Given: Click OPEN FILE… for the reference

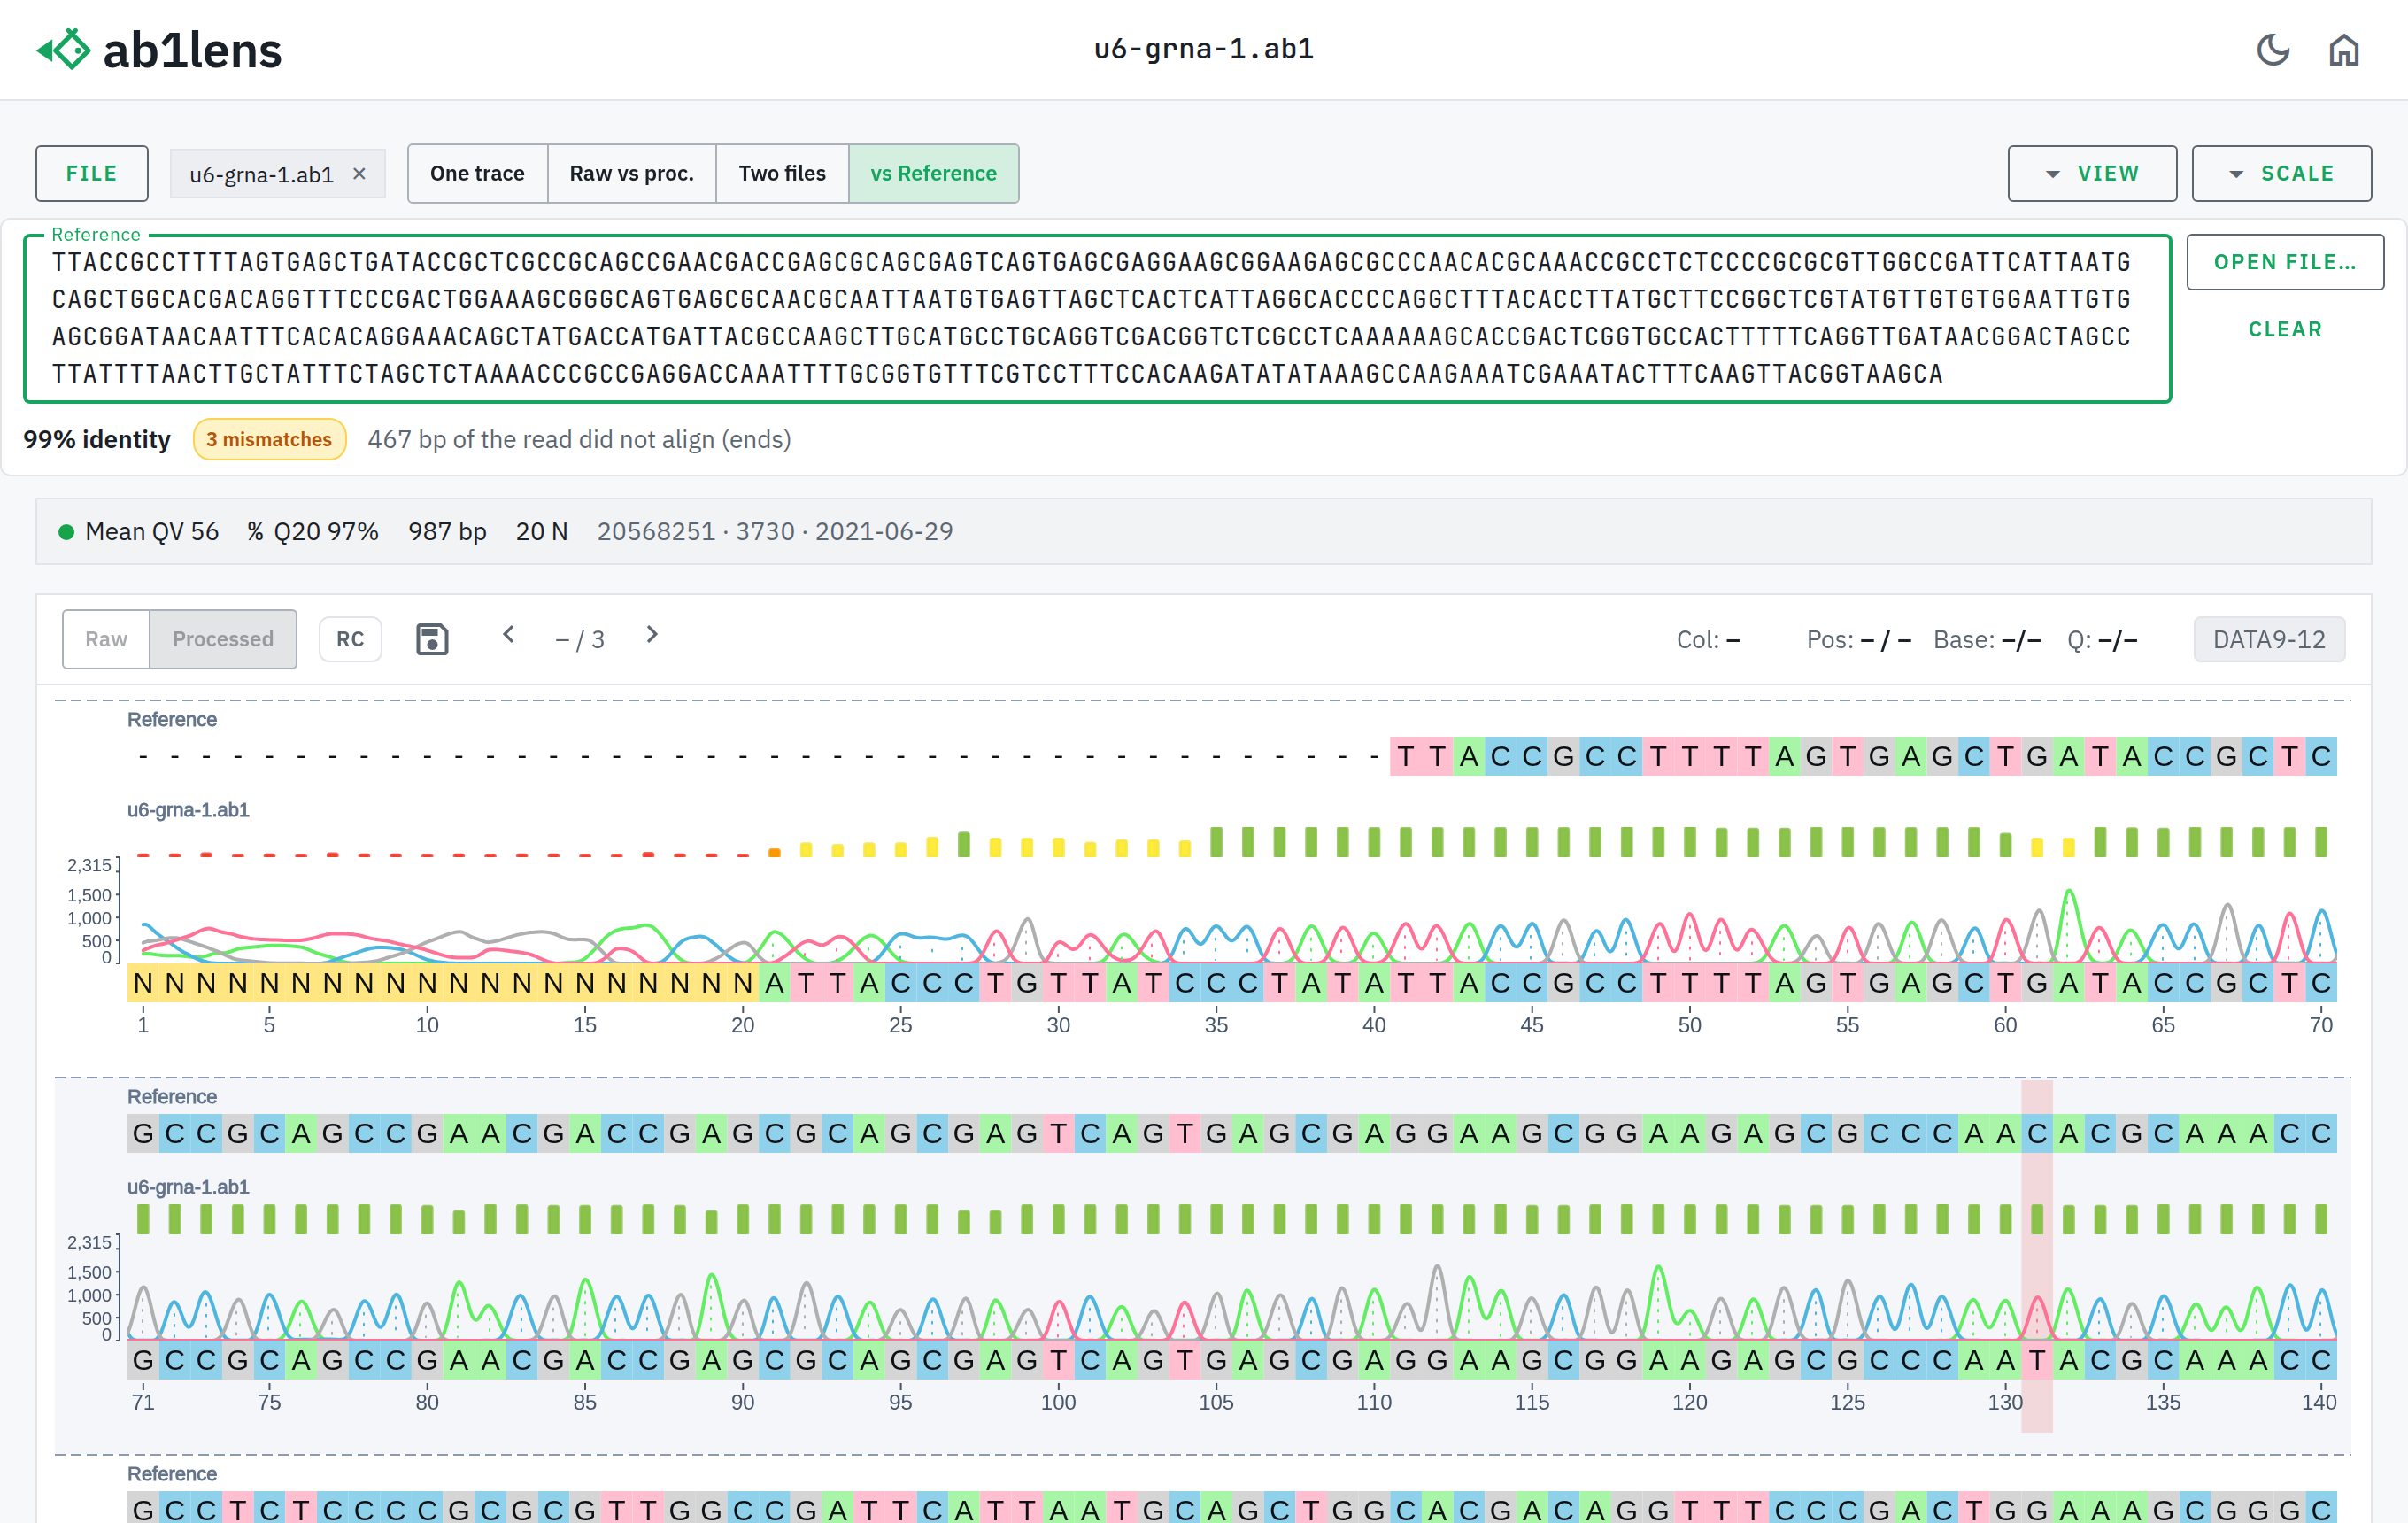Looking at the screenshot, I should [2285, 262].
